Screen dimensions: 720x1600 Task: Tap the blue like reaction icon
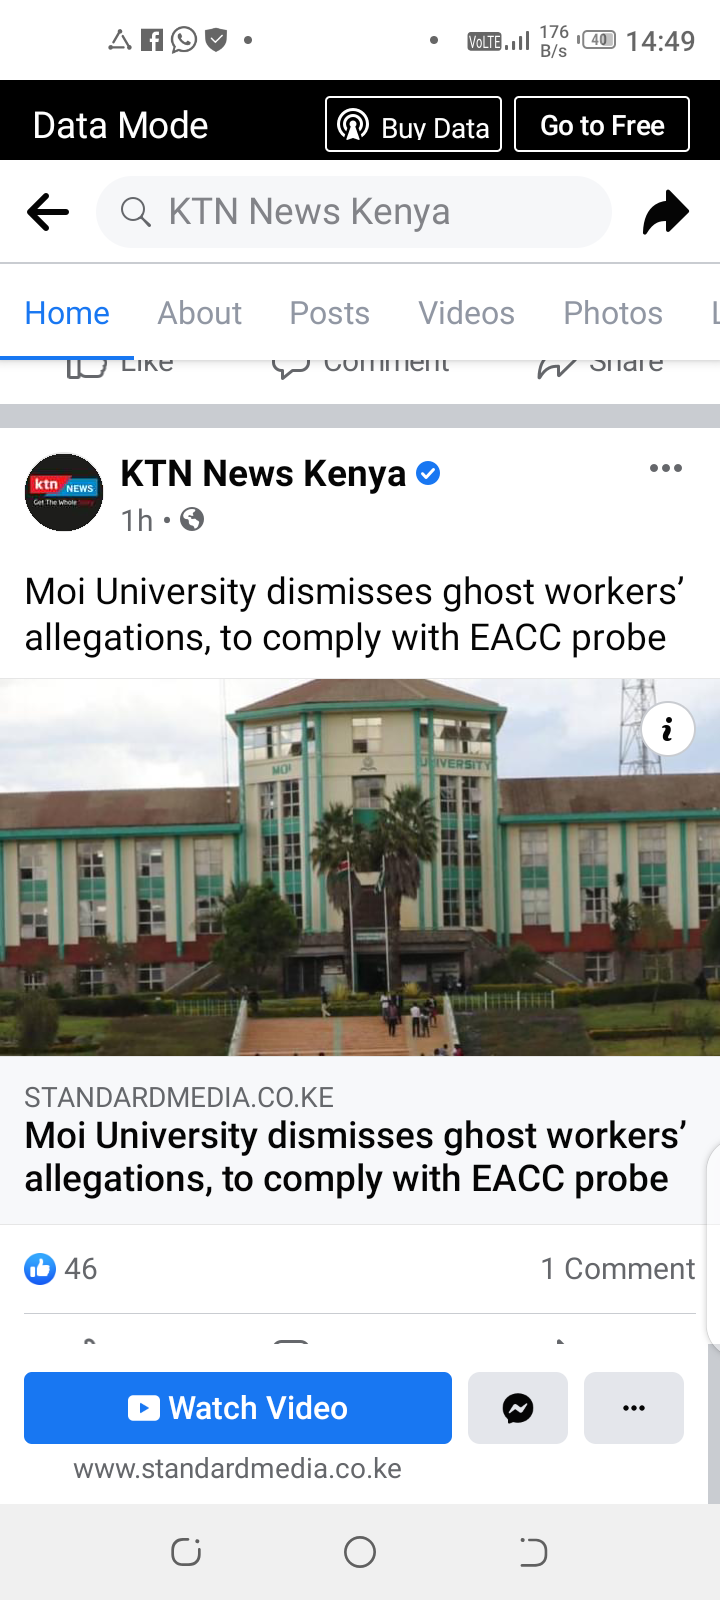(40, 1269)
